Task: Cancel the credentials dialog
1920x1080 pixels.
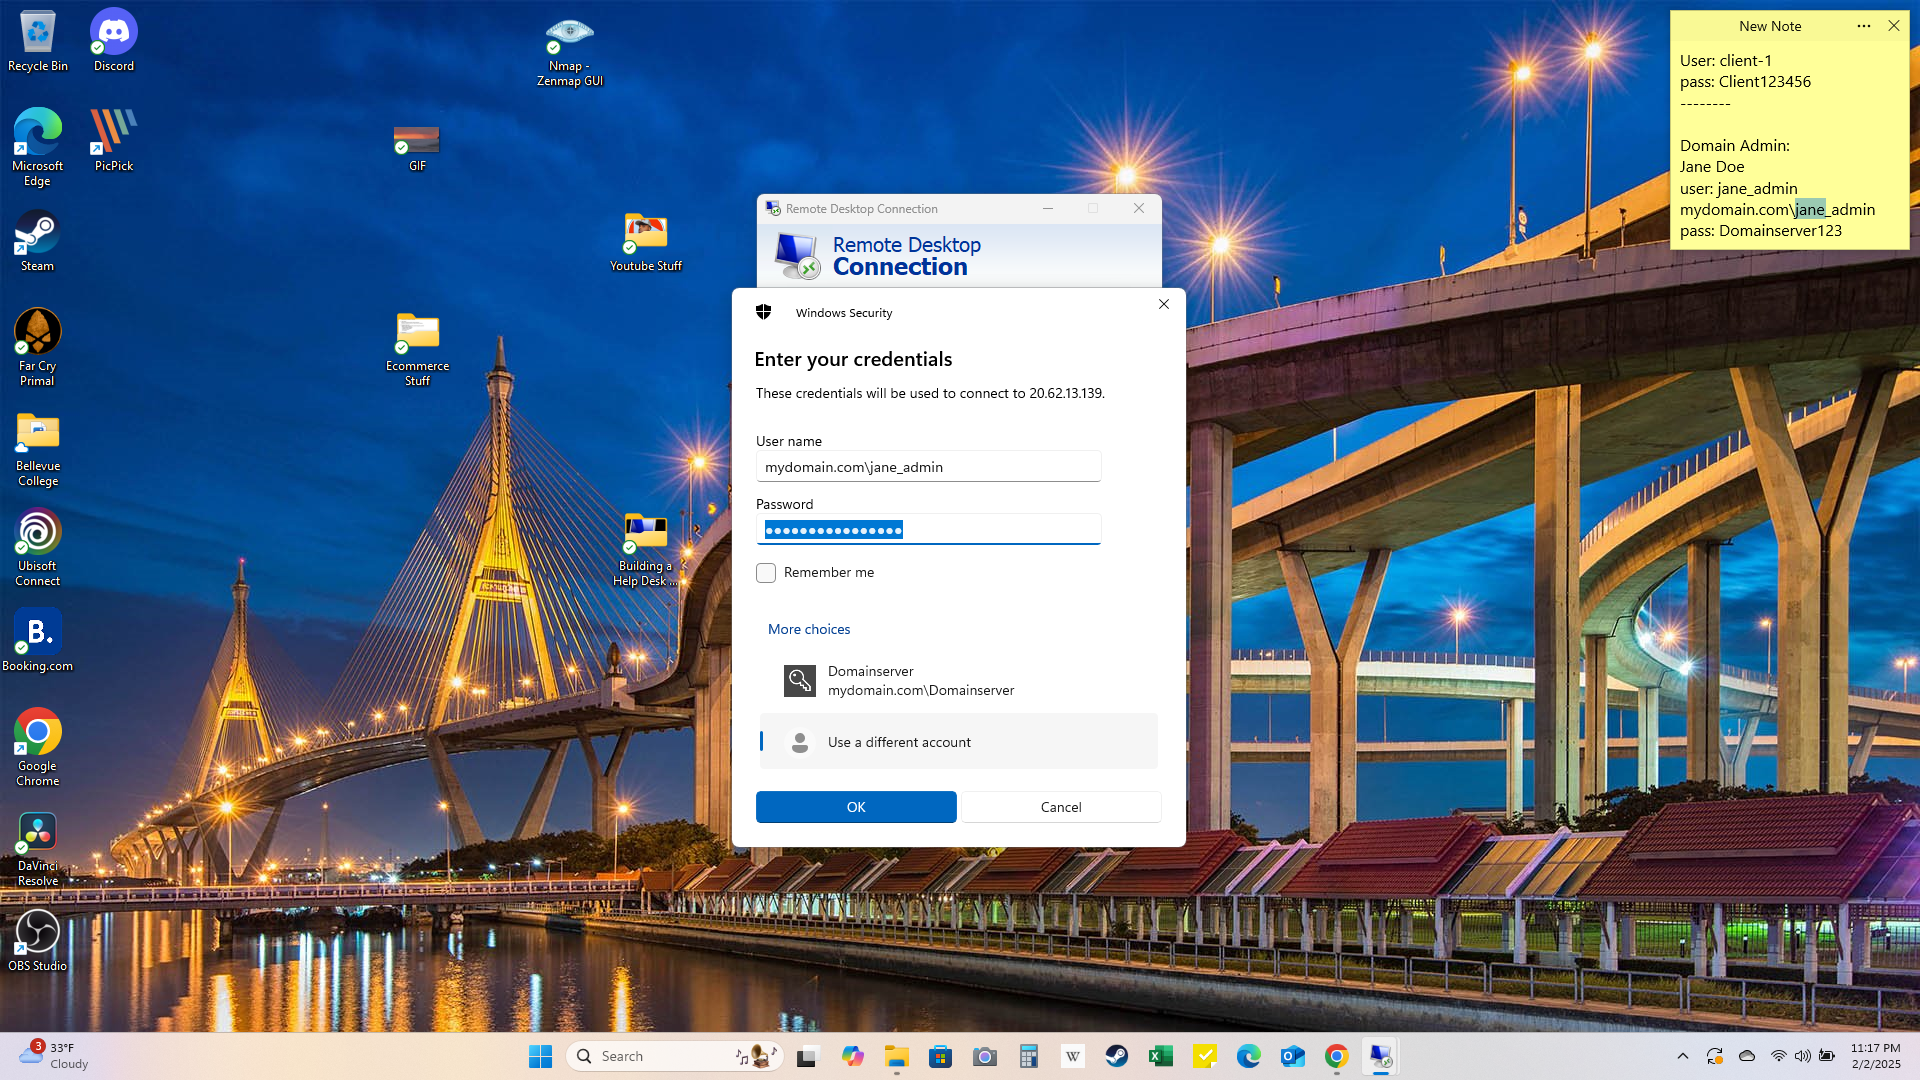Action: 1061,807
